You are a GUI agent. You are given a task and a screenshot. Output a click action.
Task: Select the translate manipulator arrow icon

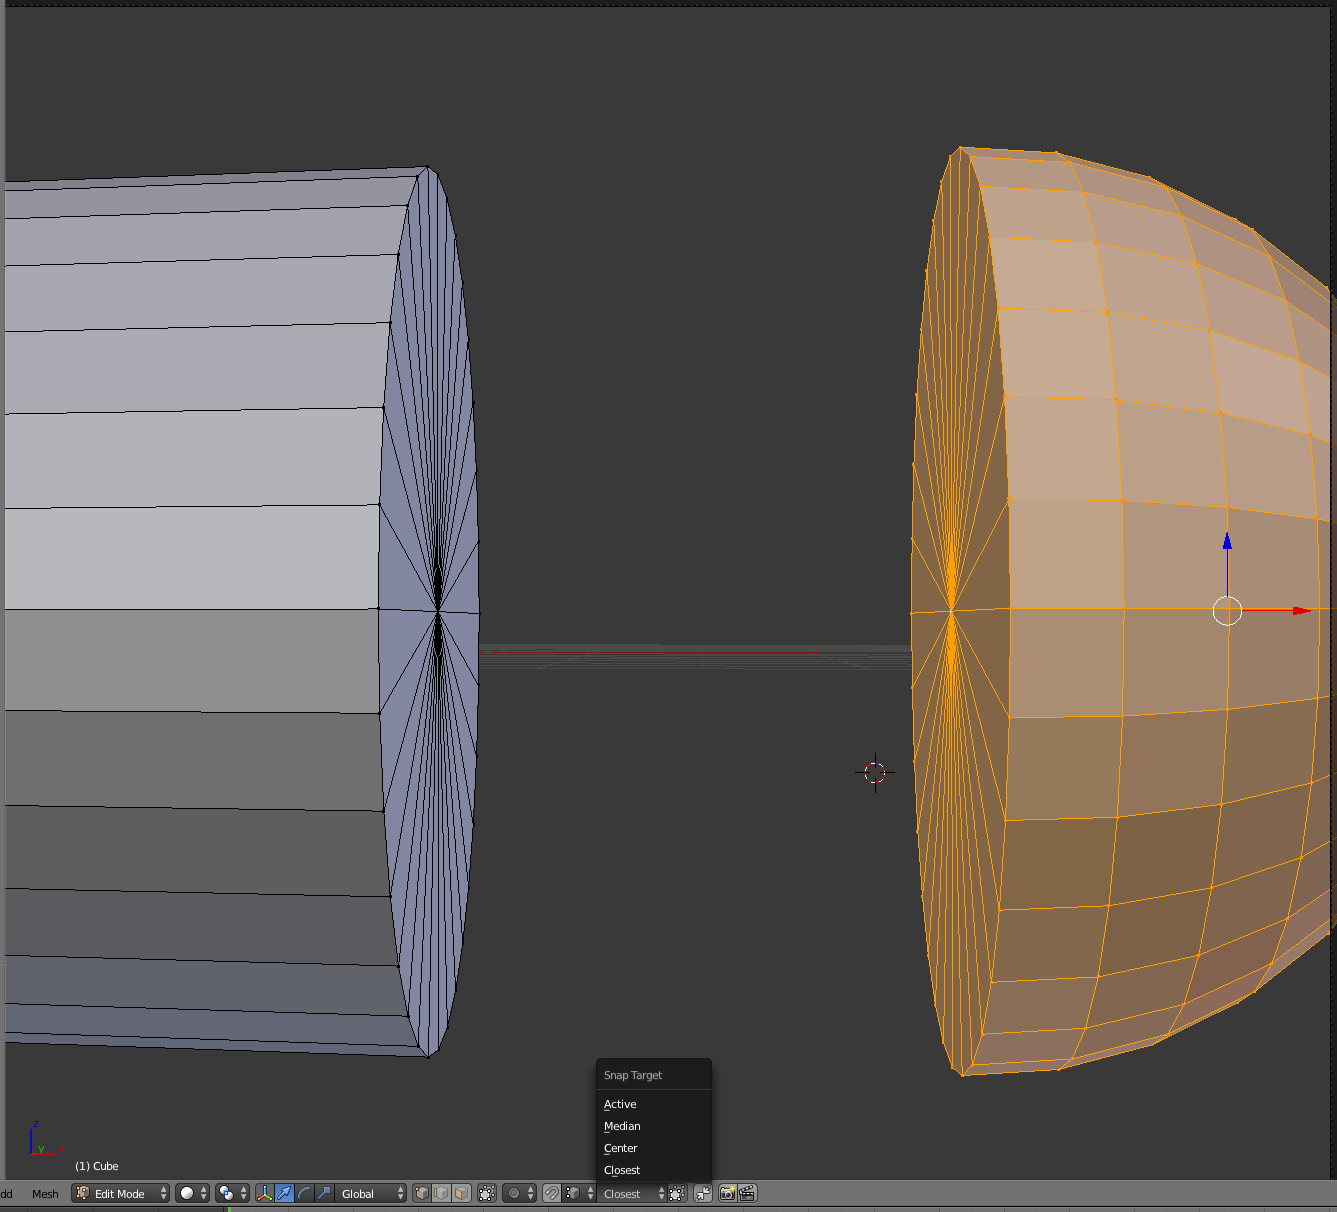(x=285, y=1193)
